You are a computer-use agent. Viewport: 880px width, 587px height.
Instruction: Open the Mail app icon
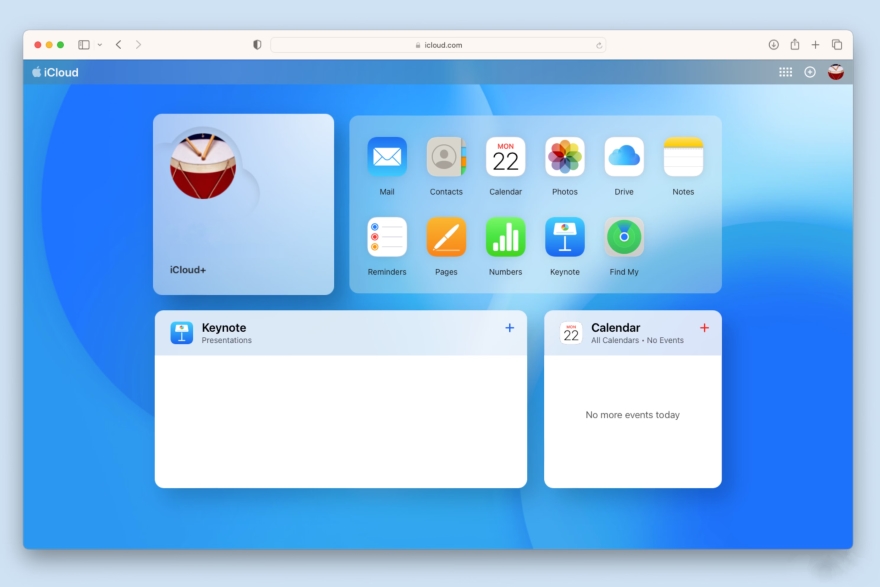click(386, 157)
